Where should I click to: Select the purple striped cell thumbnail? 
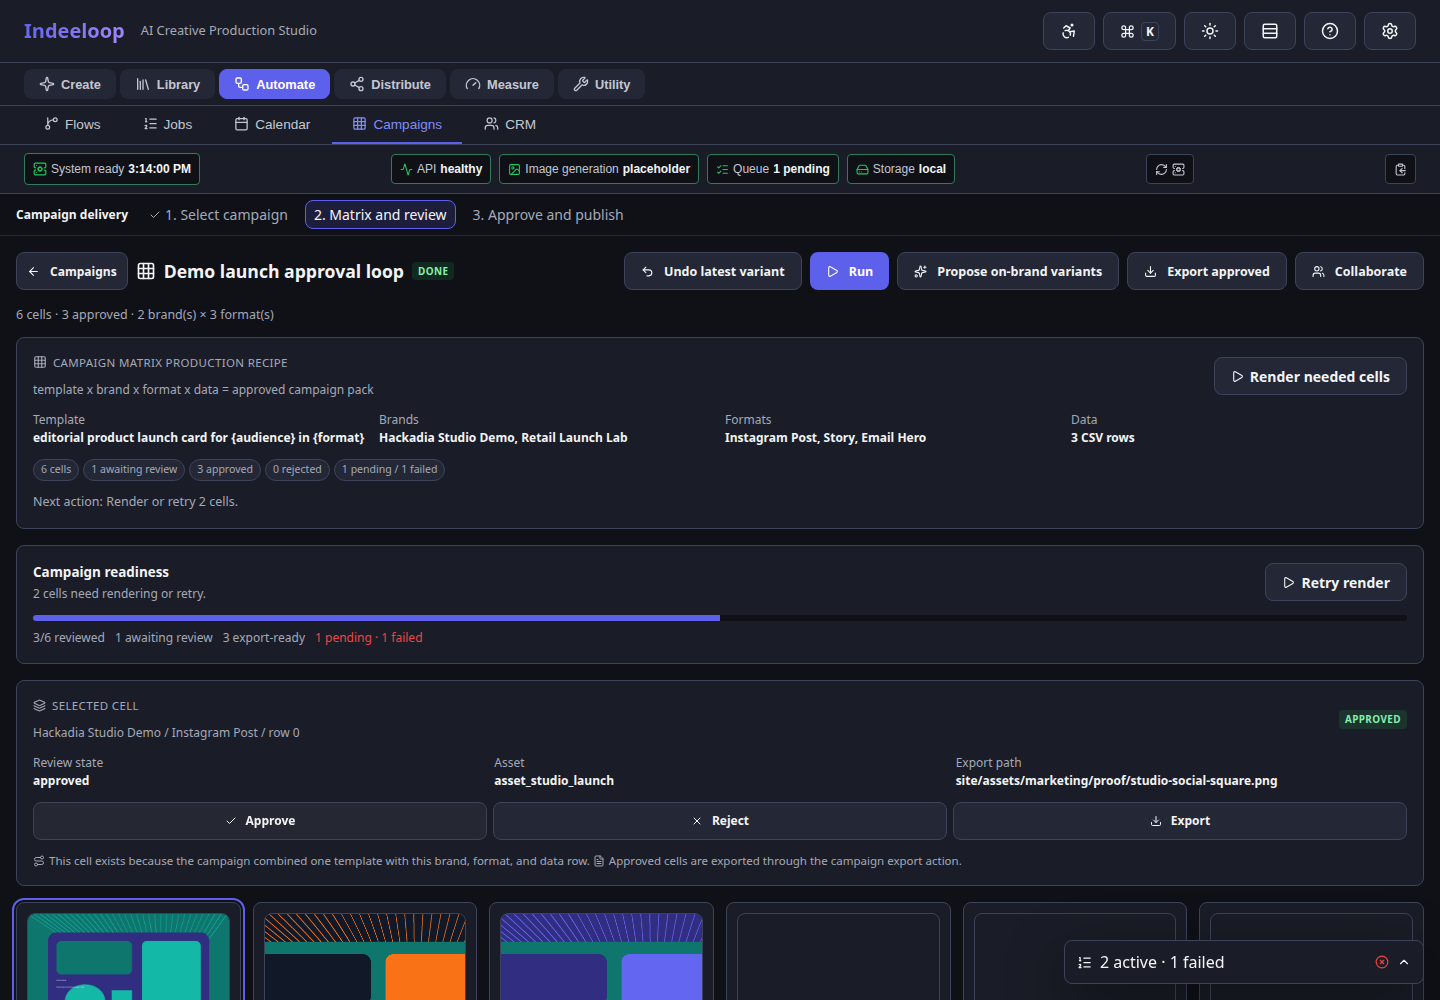(601, 955)
